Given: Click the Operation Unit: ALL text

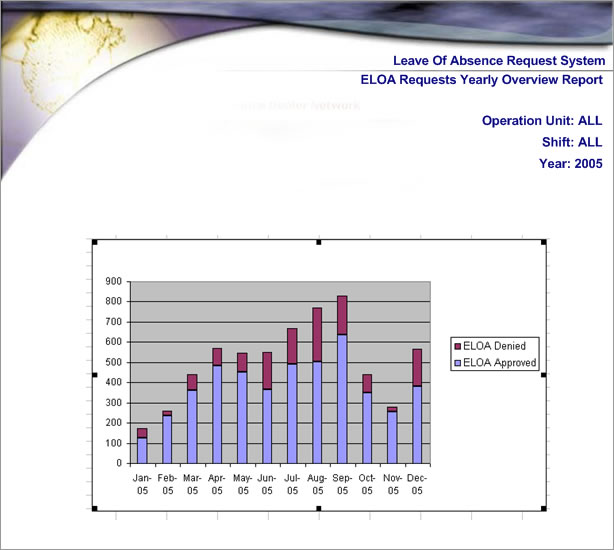Looking at the screenshot, I should point(542,121).
